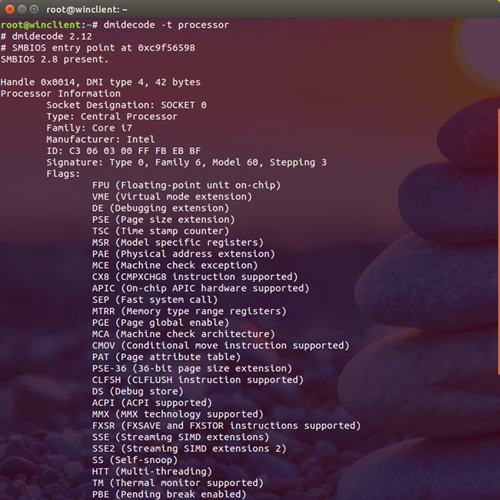
Task: Click the 'PAE (Physical address extension)' flag
Action: pos(183,254)
